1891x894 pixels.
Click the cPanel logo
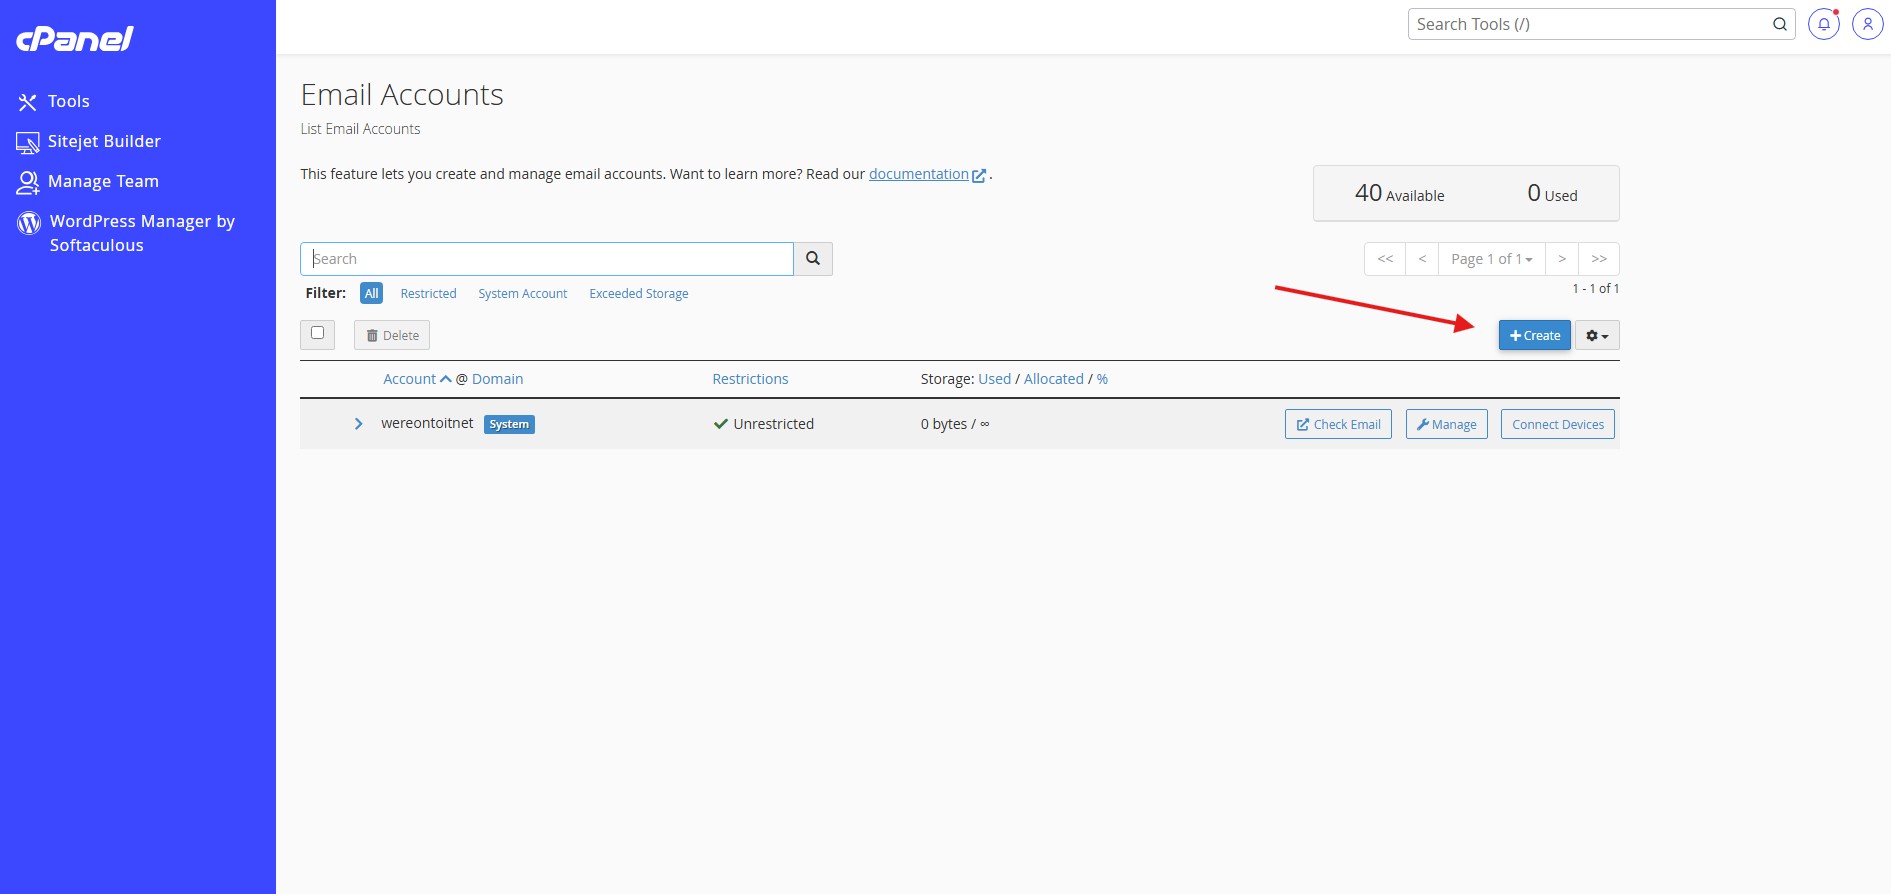click(x=75, y=39)
